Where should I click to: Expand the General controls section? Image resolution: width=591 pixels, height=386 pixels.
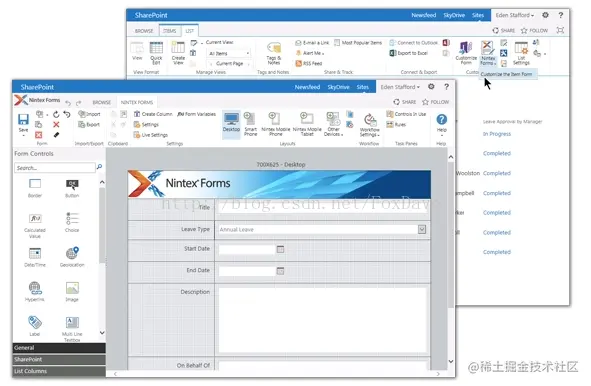point(59,348)
